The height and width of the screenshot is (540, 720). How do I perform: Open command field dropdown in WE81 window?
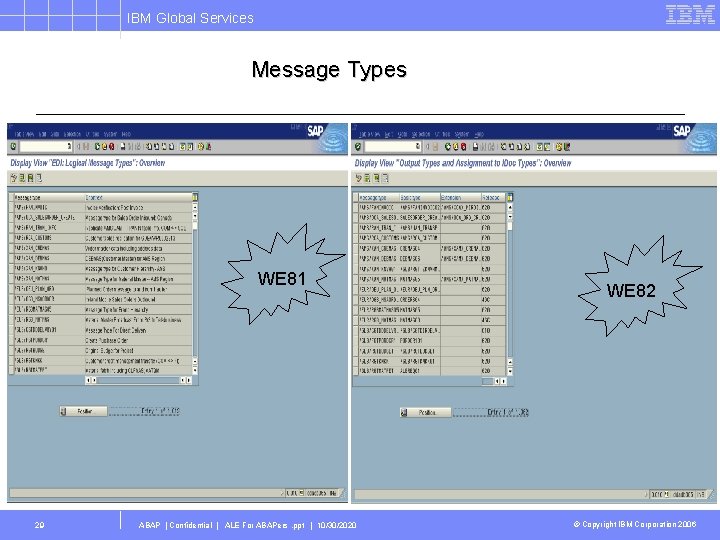(69, 146)
